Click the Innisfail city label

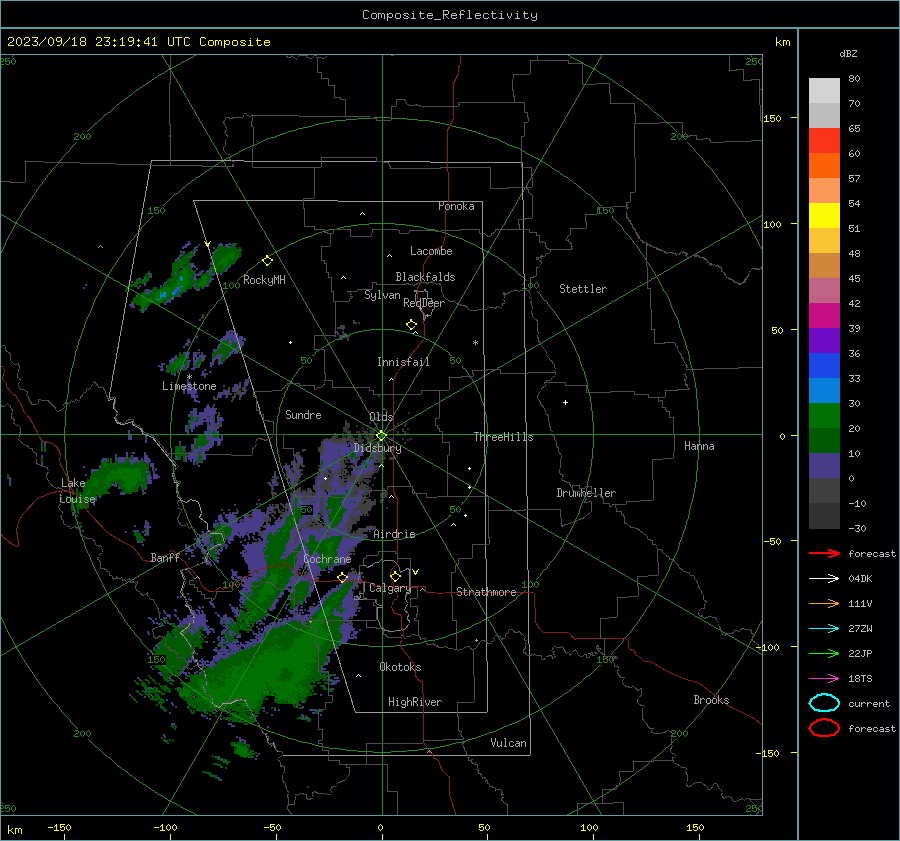[403, 362]
